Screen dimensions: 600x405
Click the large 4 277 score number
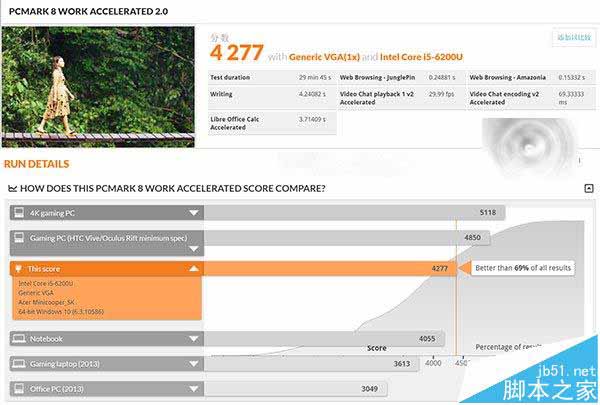coord(237,53)
